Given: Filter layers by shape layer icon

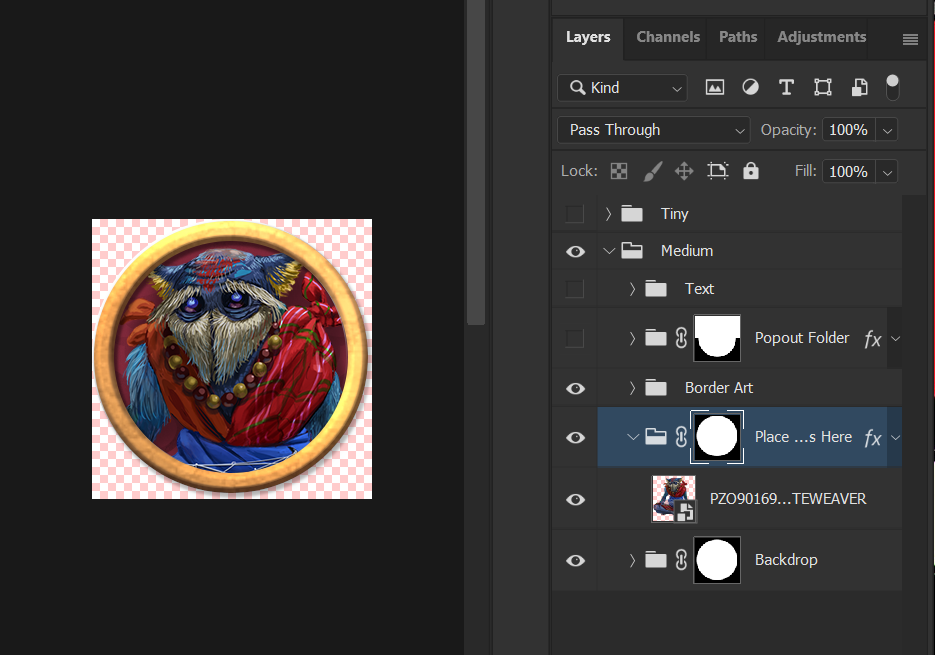Looking at the screenshot, I should (x=822, y=88).
